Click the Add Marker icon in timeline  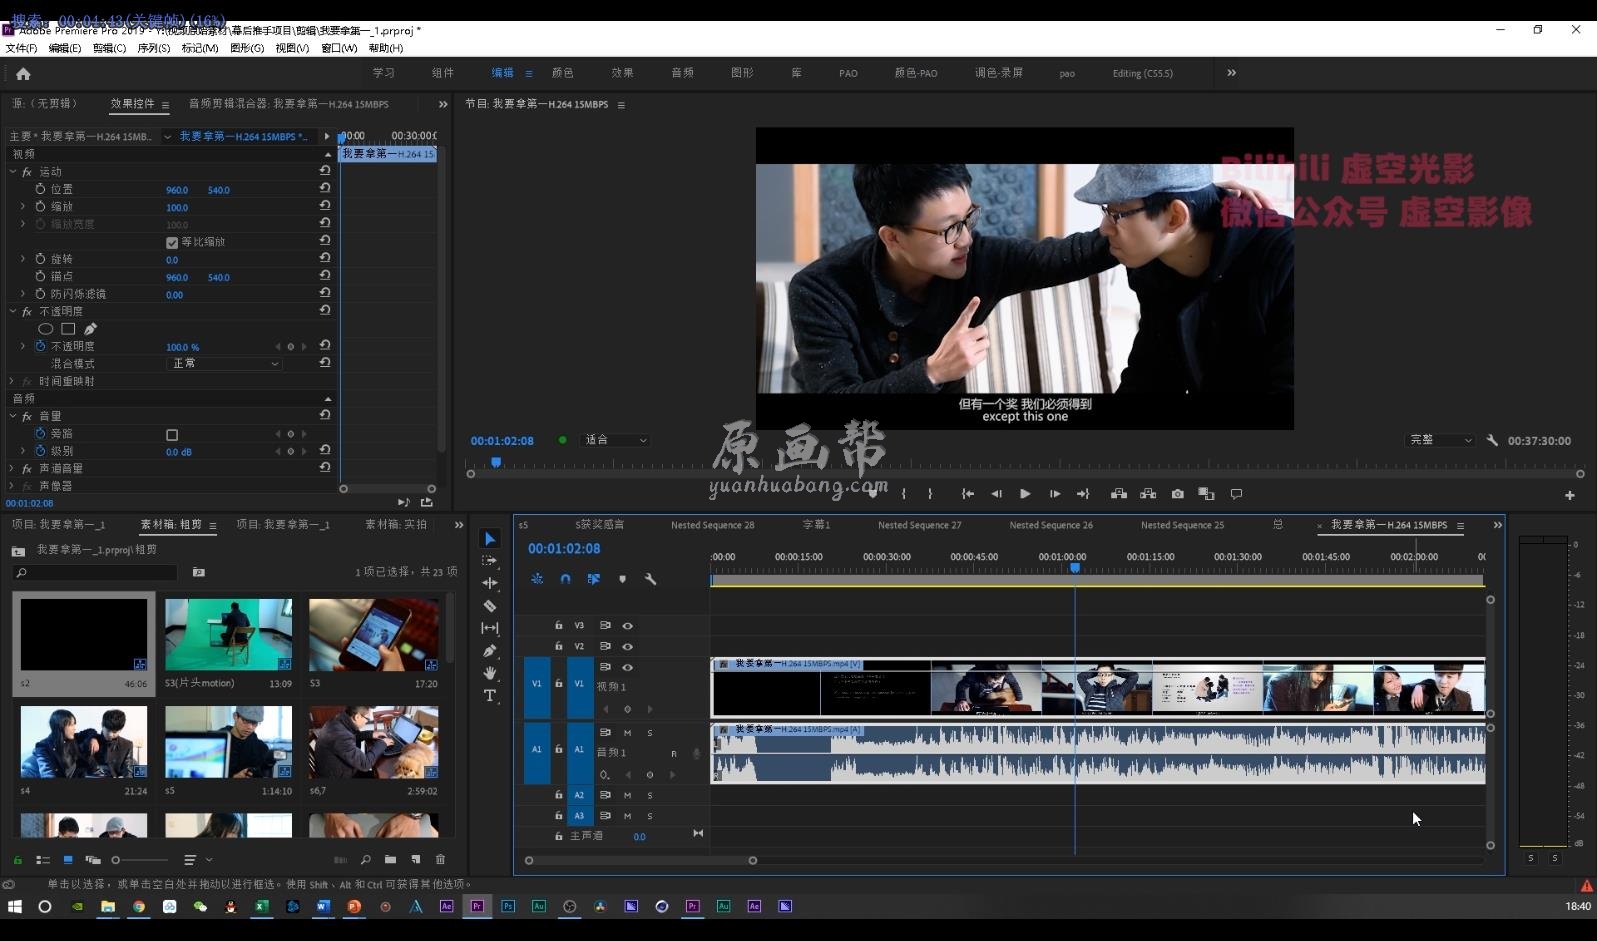pyautogui.click(x=622, y=579)
